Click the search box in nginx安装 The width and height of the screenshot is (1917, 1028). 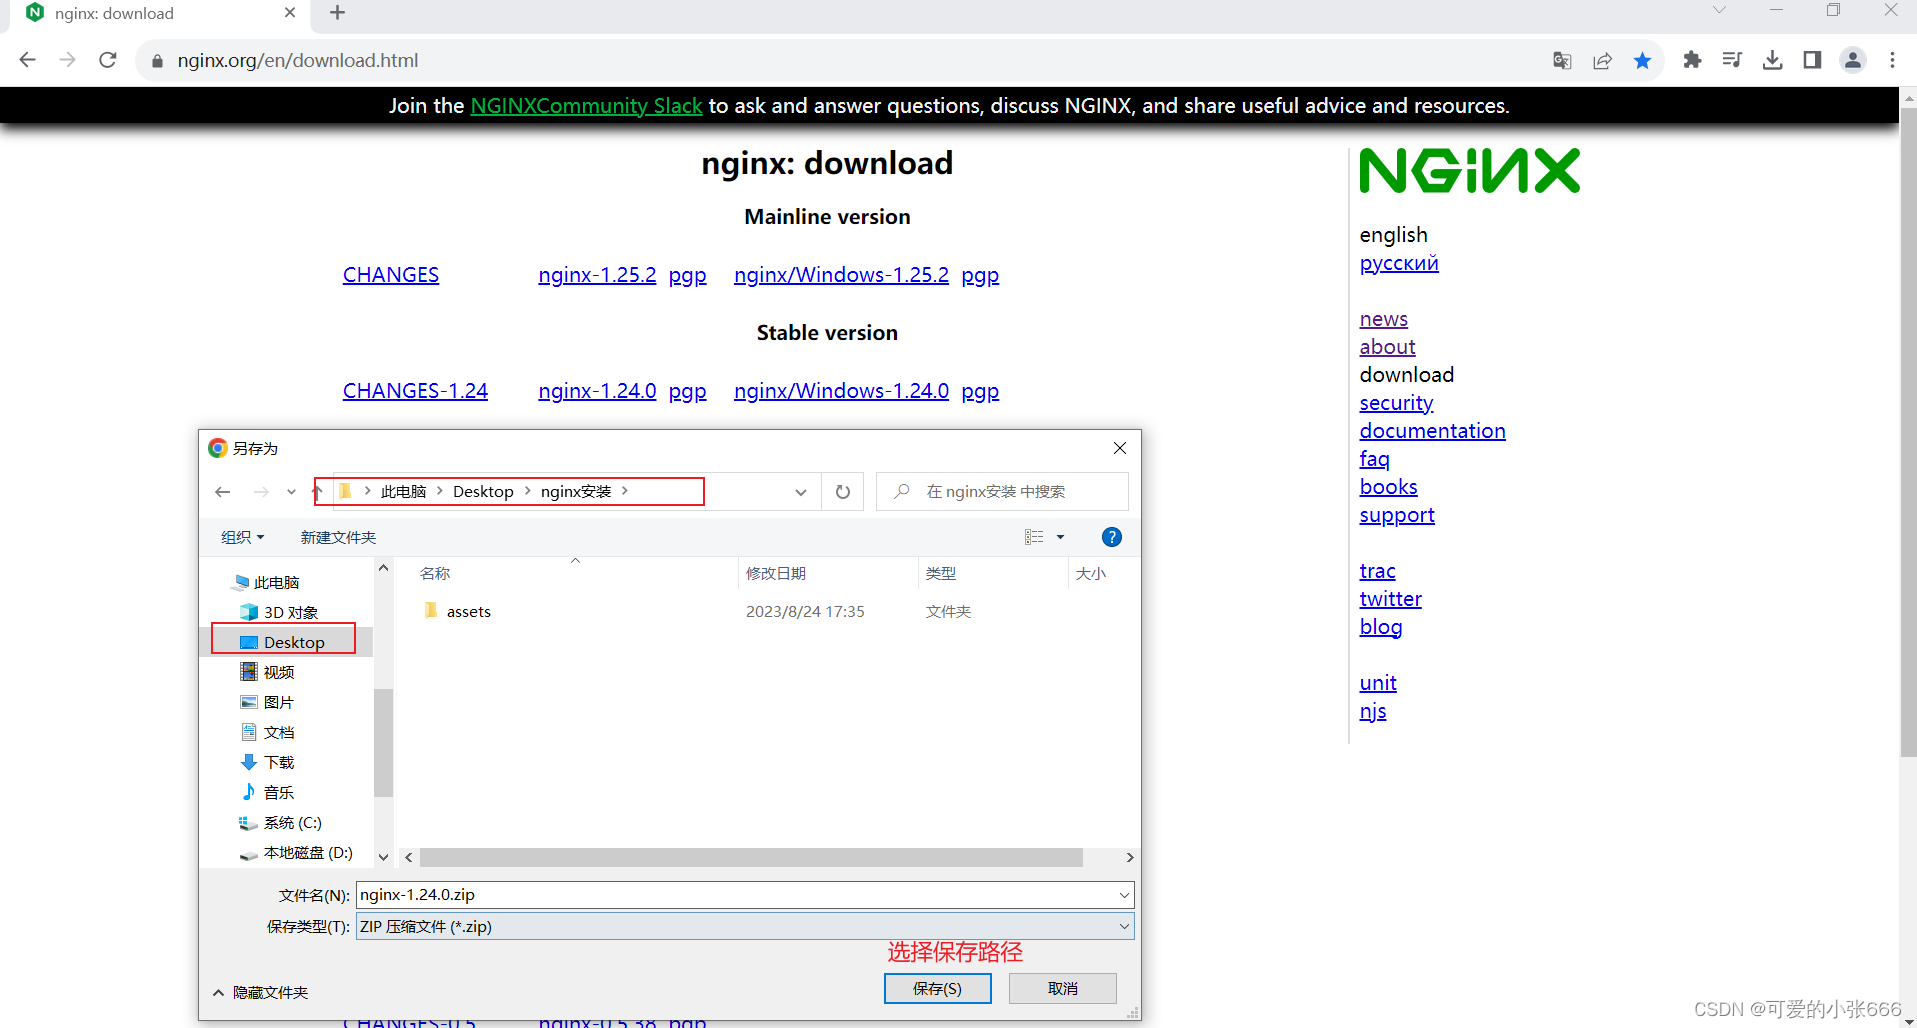(1002, 492)
